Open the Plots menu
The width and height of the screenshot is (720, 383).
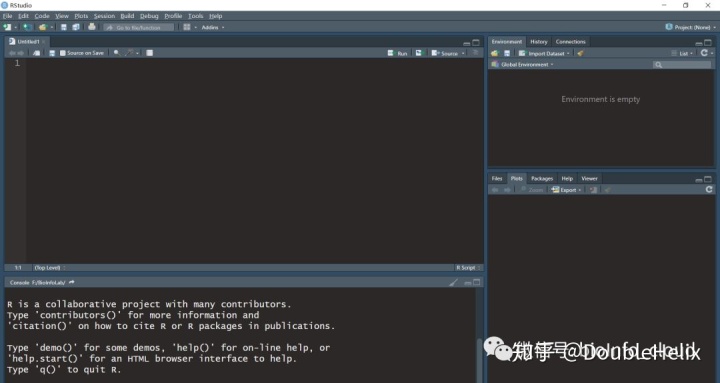[81, 16]
